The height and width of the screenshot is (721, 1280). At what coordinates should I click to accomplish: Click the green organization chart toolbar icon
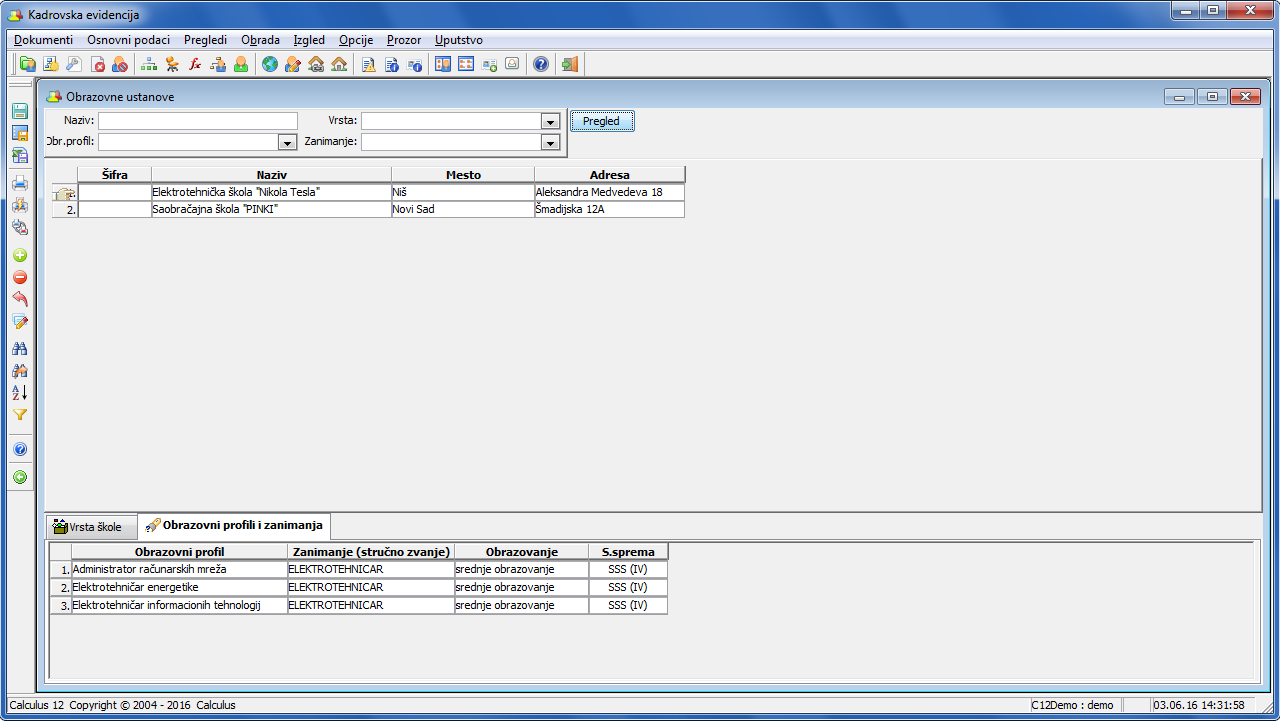click(149, 64)
